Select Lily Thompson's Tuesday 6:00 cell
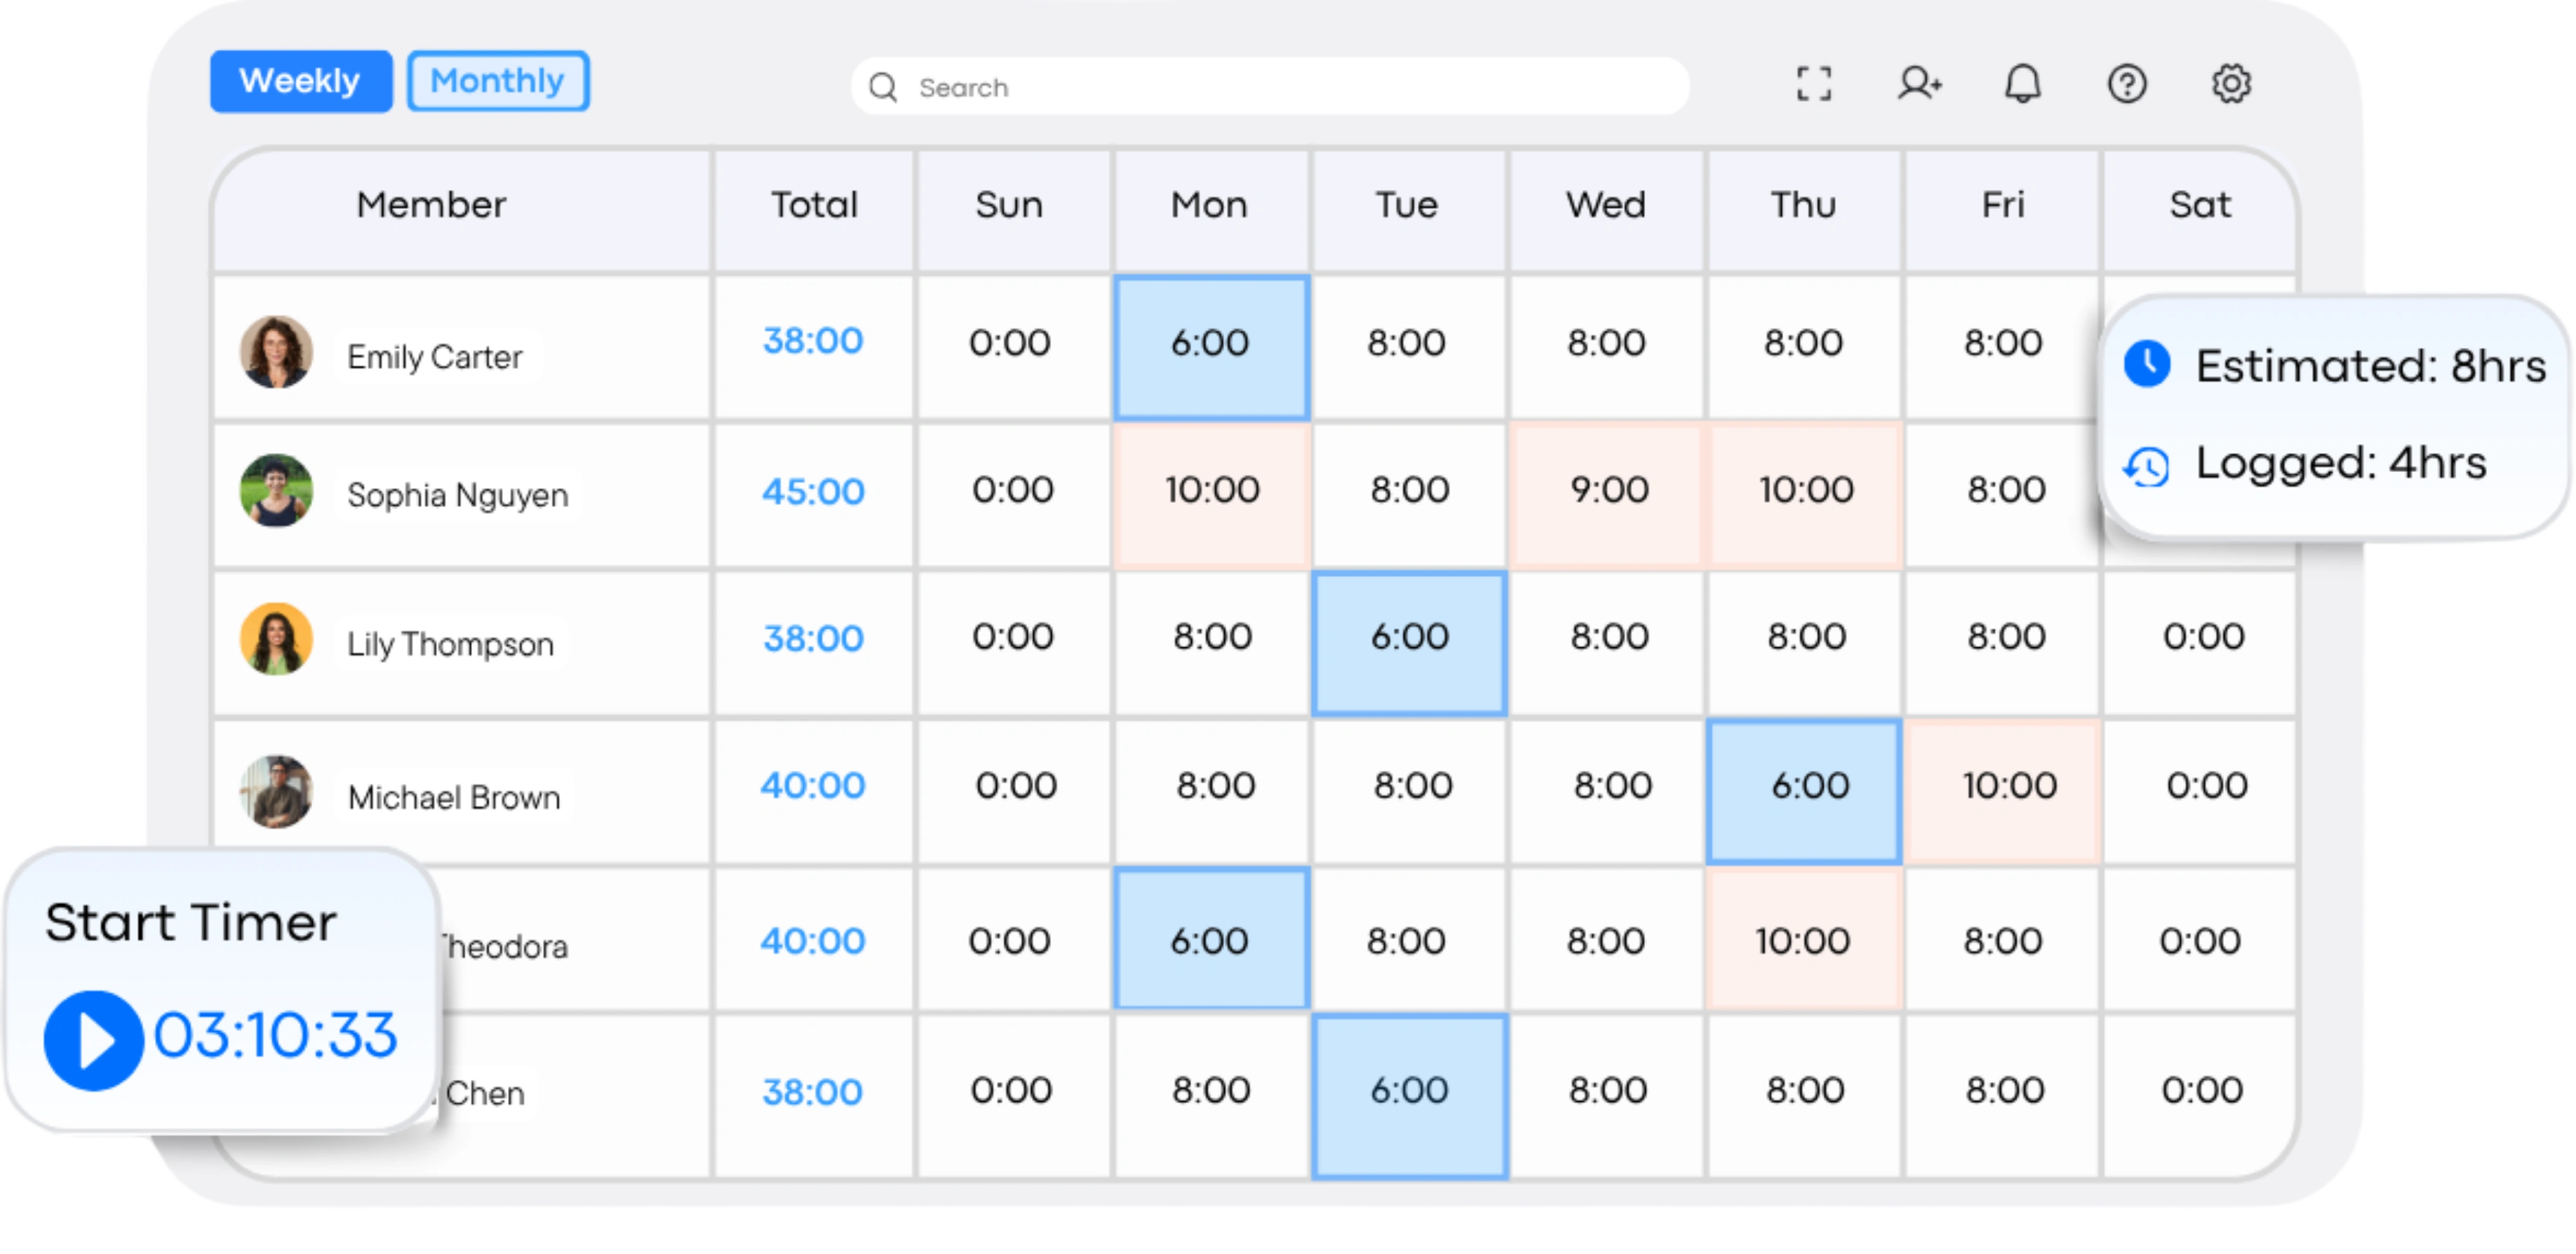This screenshot has height=1254, width=2576. coord(1409,642)
